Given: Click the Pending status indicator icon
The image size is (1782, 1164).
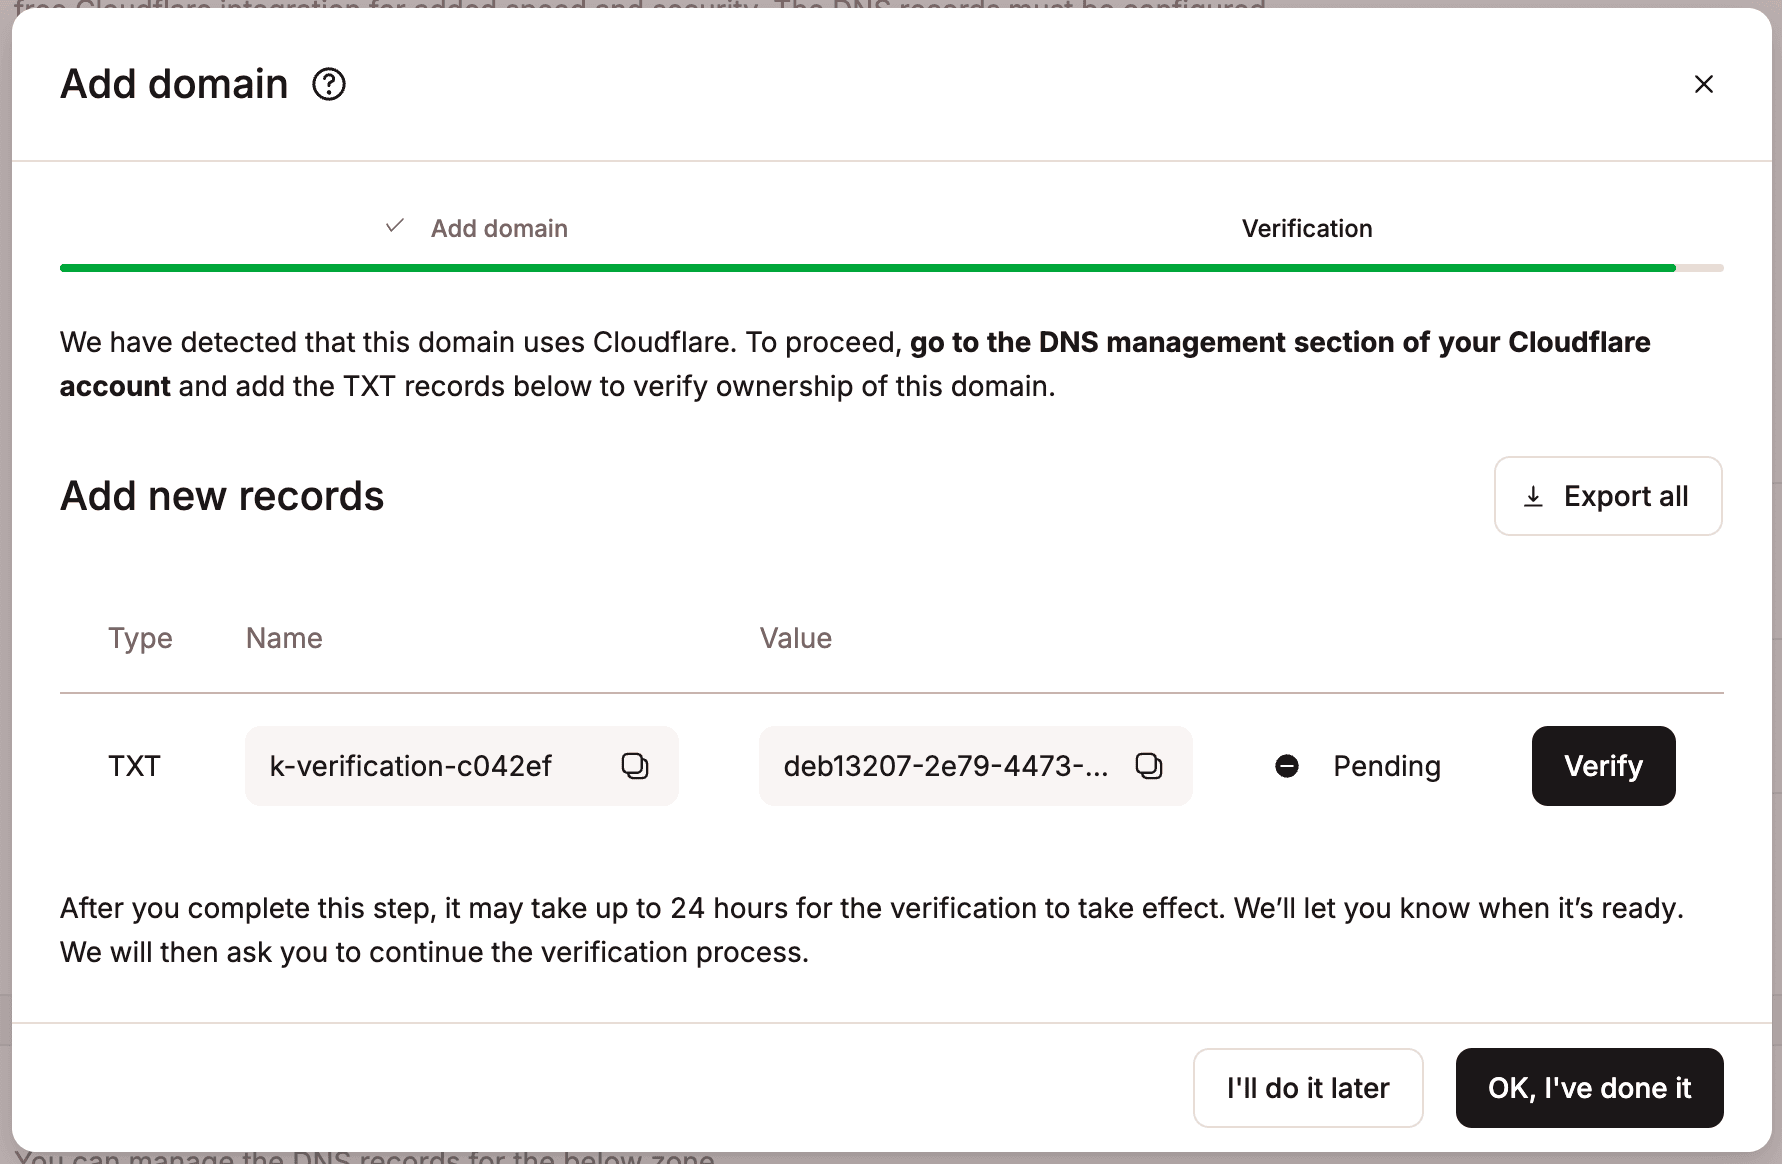Looking at the screenshot, I should coord(1287,766).
